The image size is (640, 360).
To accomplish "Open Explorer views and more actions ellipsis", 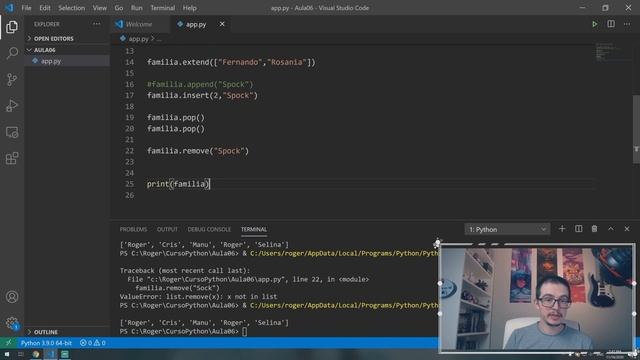I will (96, 24).
